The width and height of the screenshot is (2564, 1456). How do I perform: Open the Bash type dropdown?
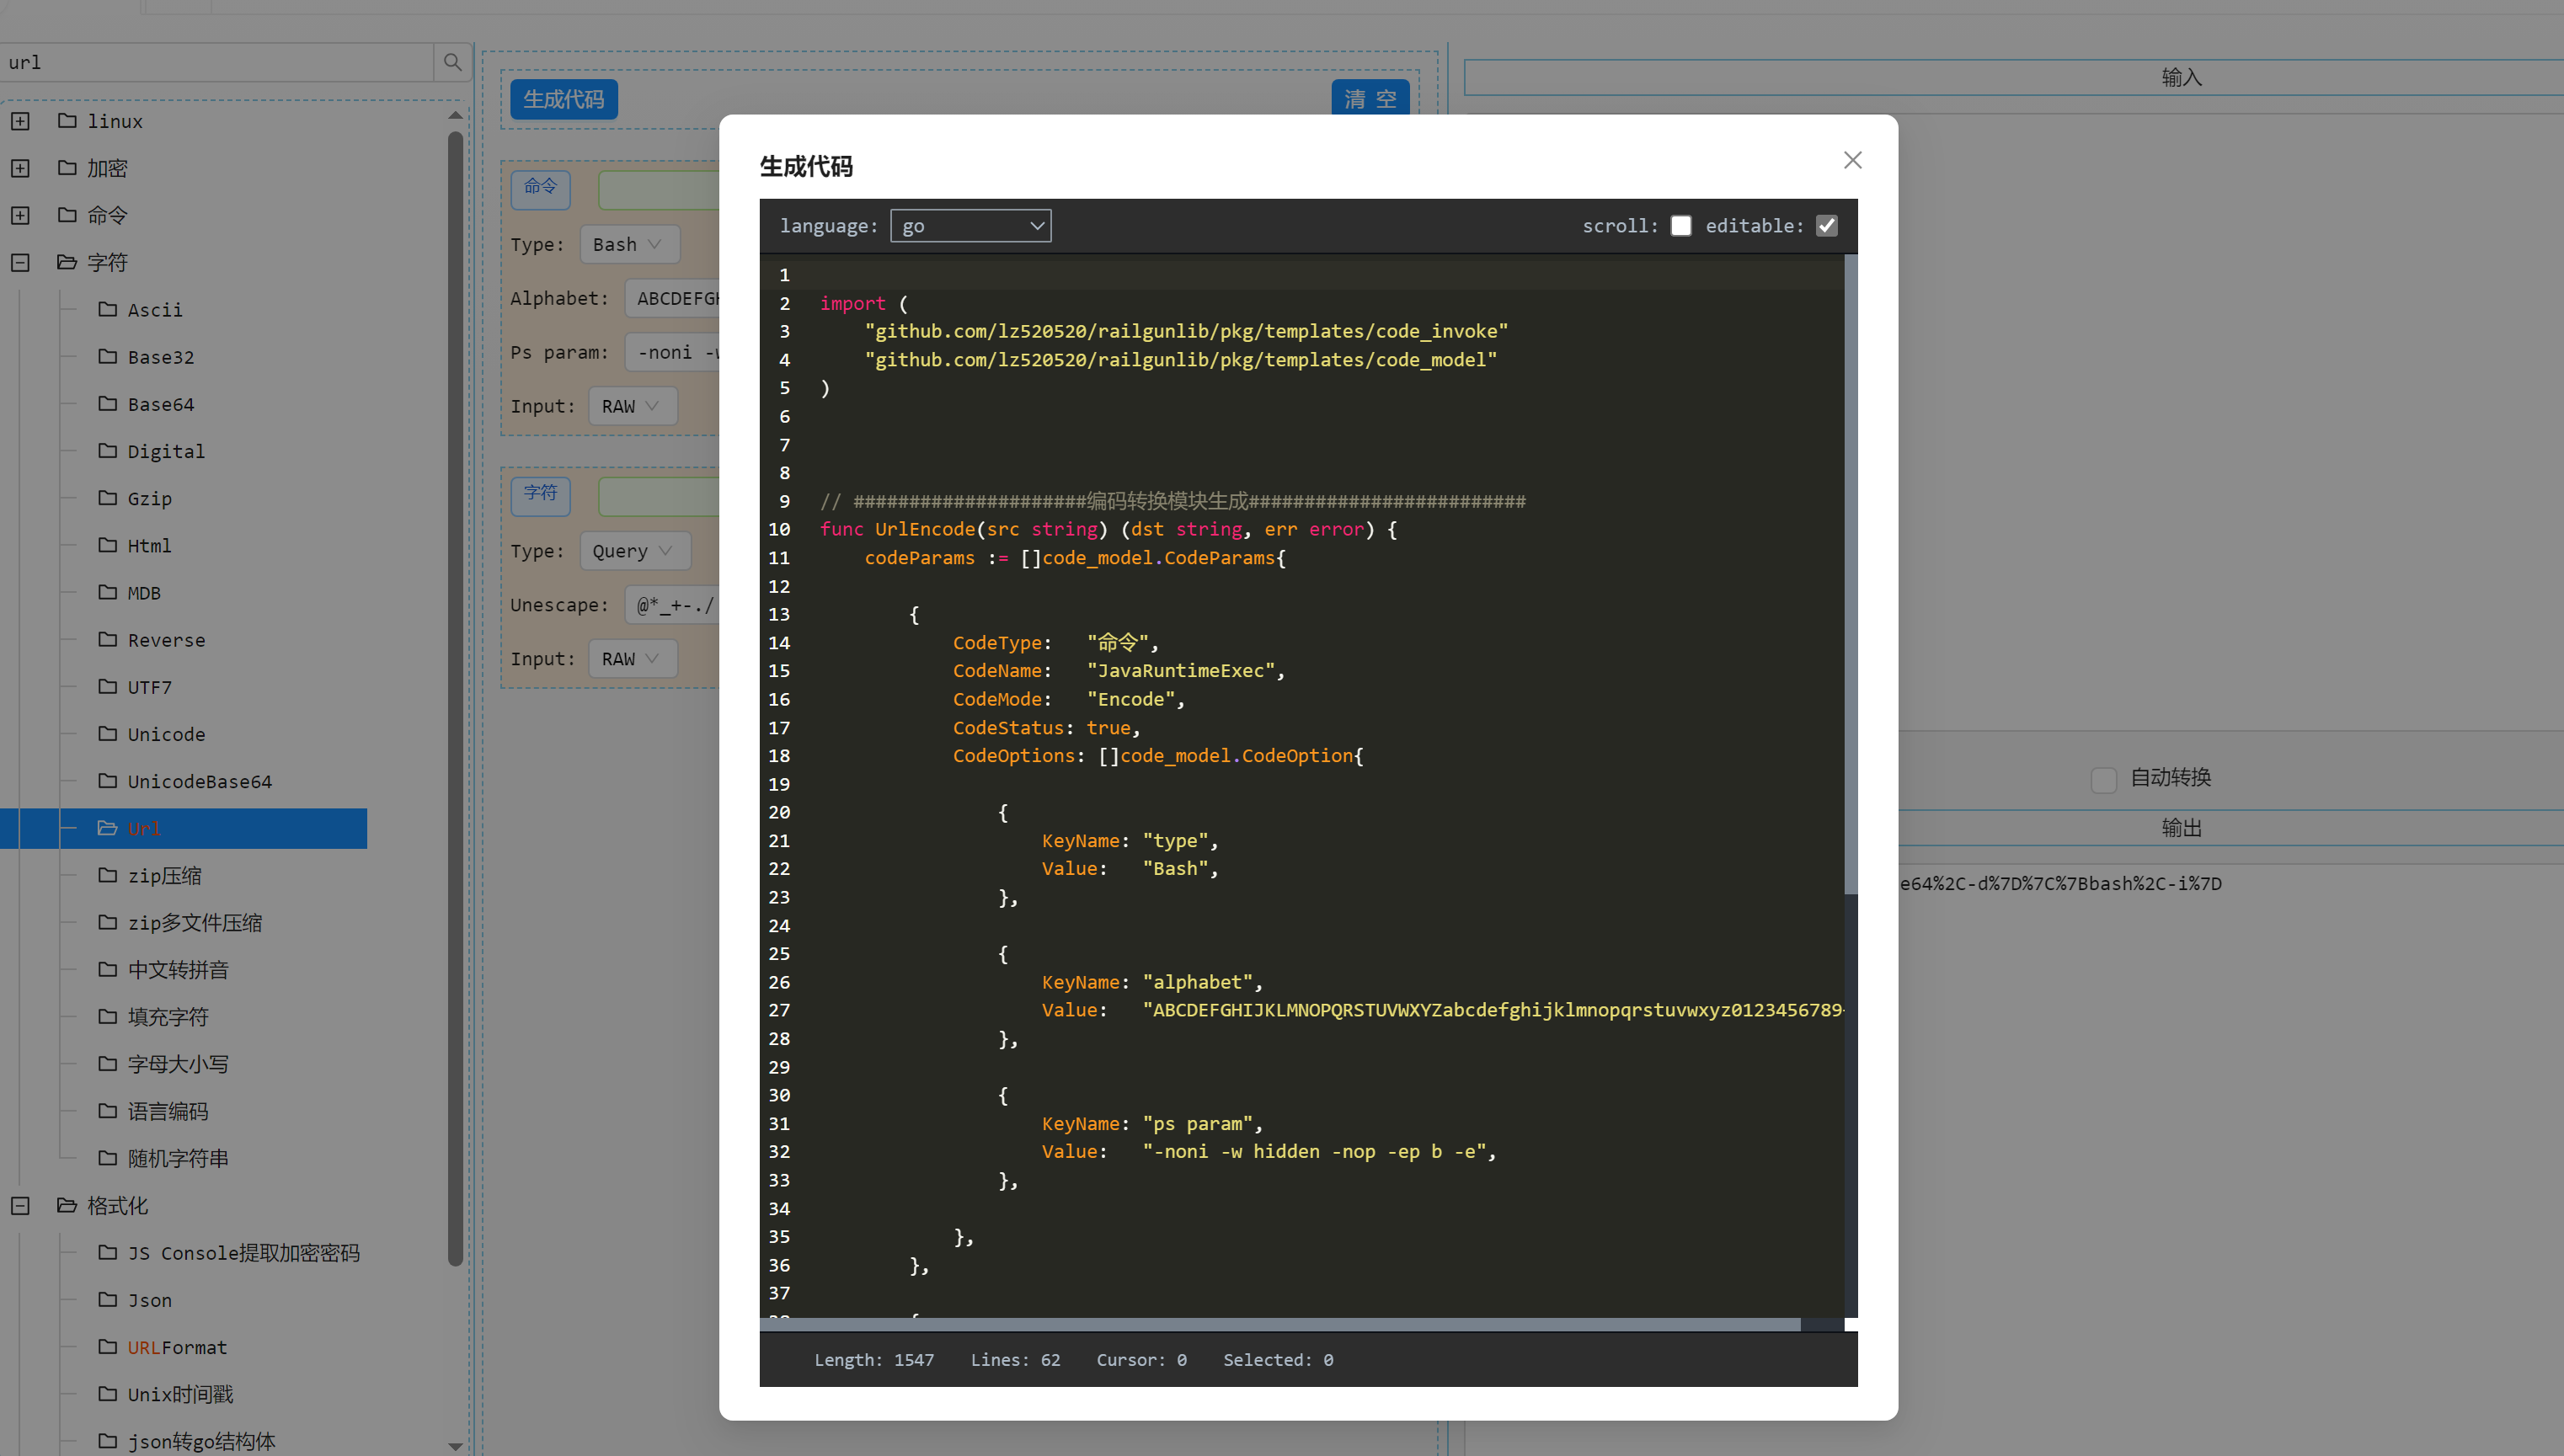(629, 244)
